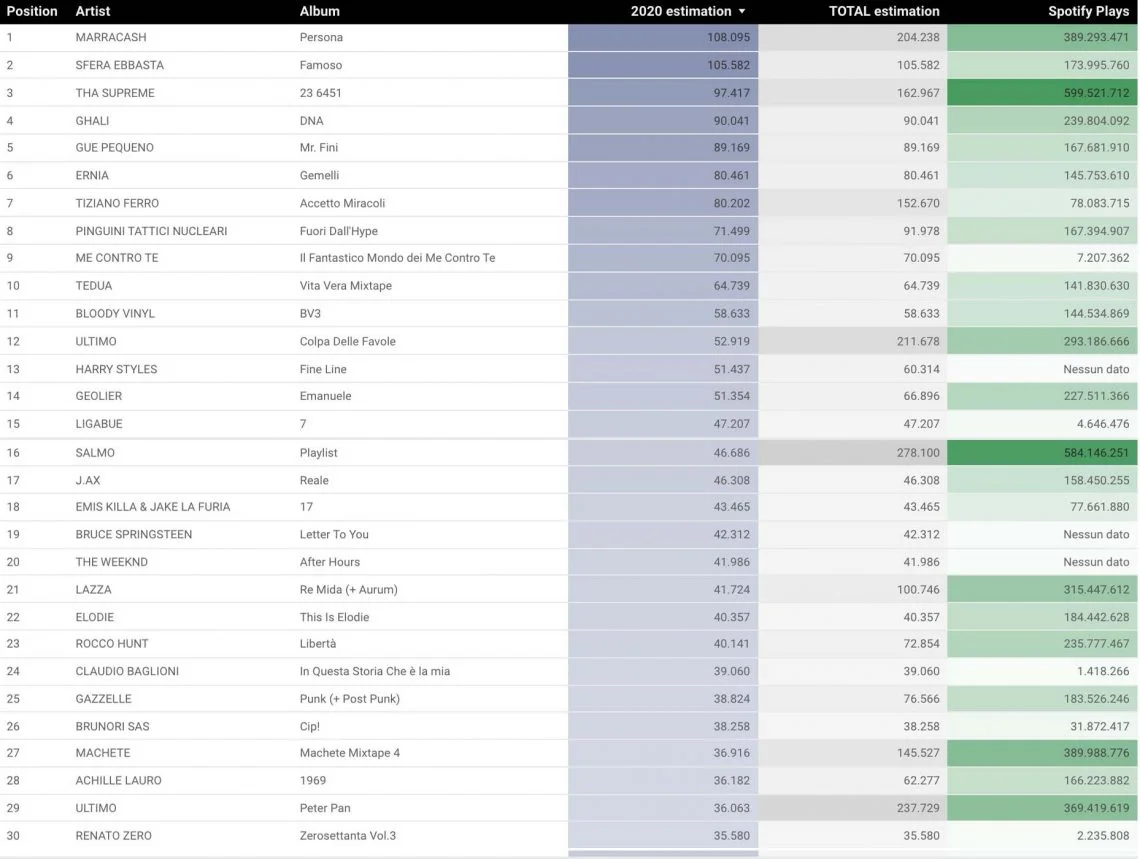Click the sort arrow beside 2020 estimation
Screen dimensions: 1140x859
(x=742, y=12)
